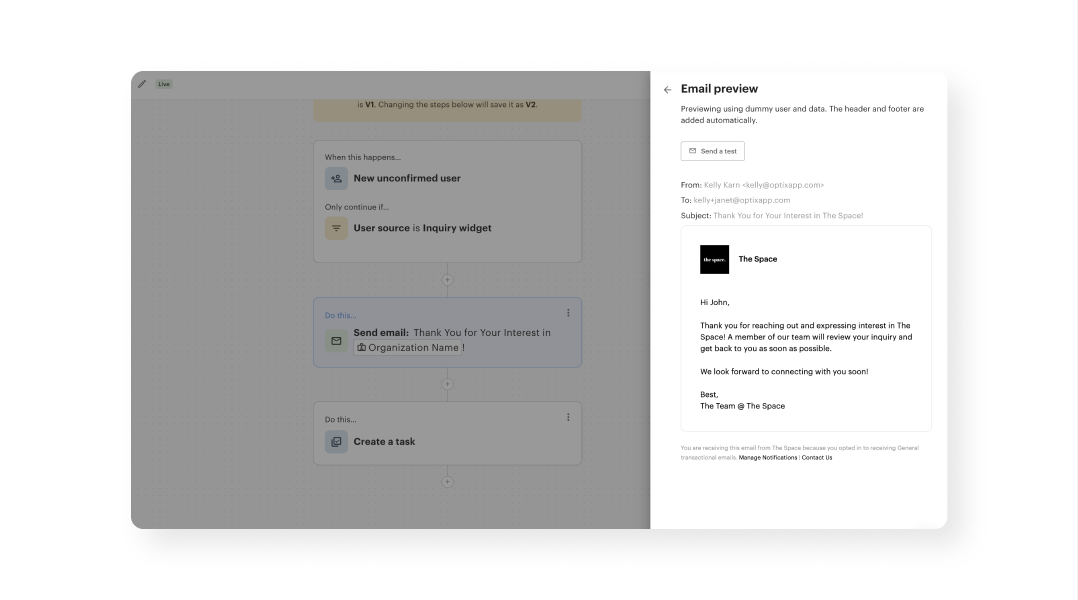Screen dimensions: 1078x600
Task: Click the recipient address kelly+janet@optixapp.com
Action: (x=740, y=200)
